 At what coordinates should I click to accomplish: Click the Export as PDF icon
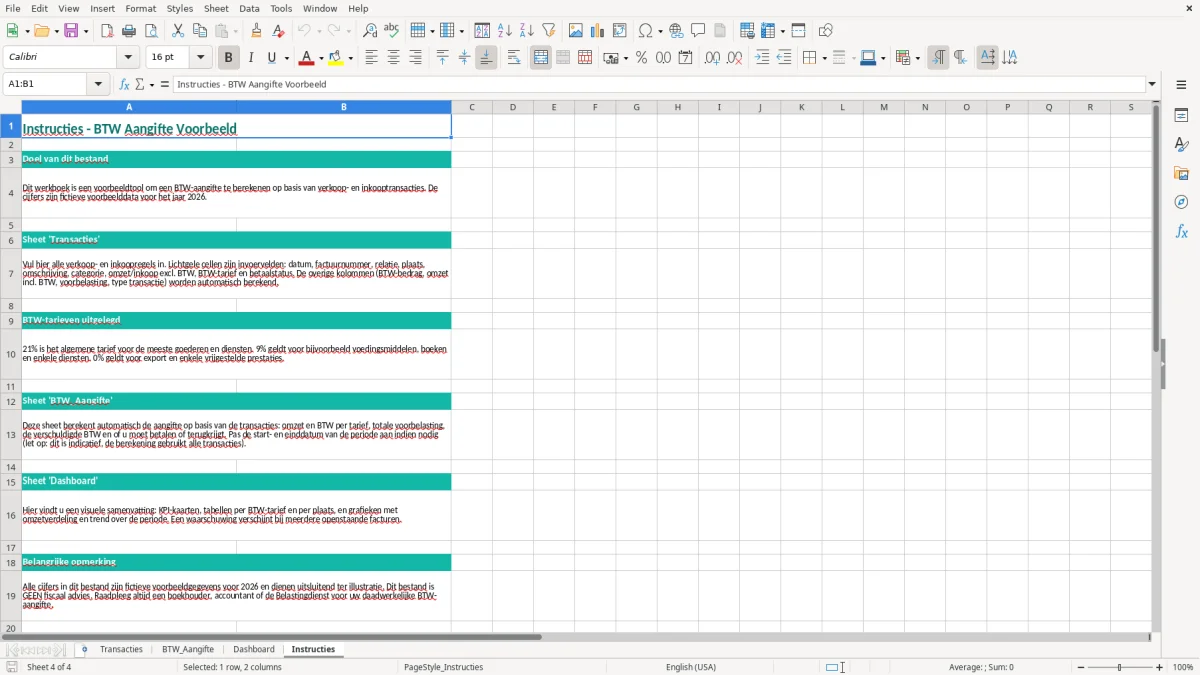(107, 31)
